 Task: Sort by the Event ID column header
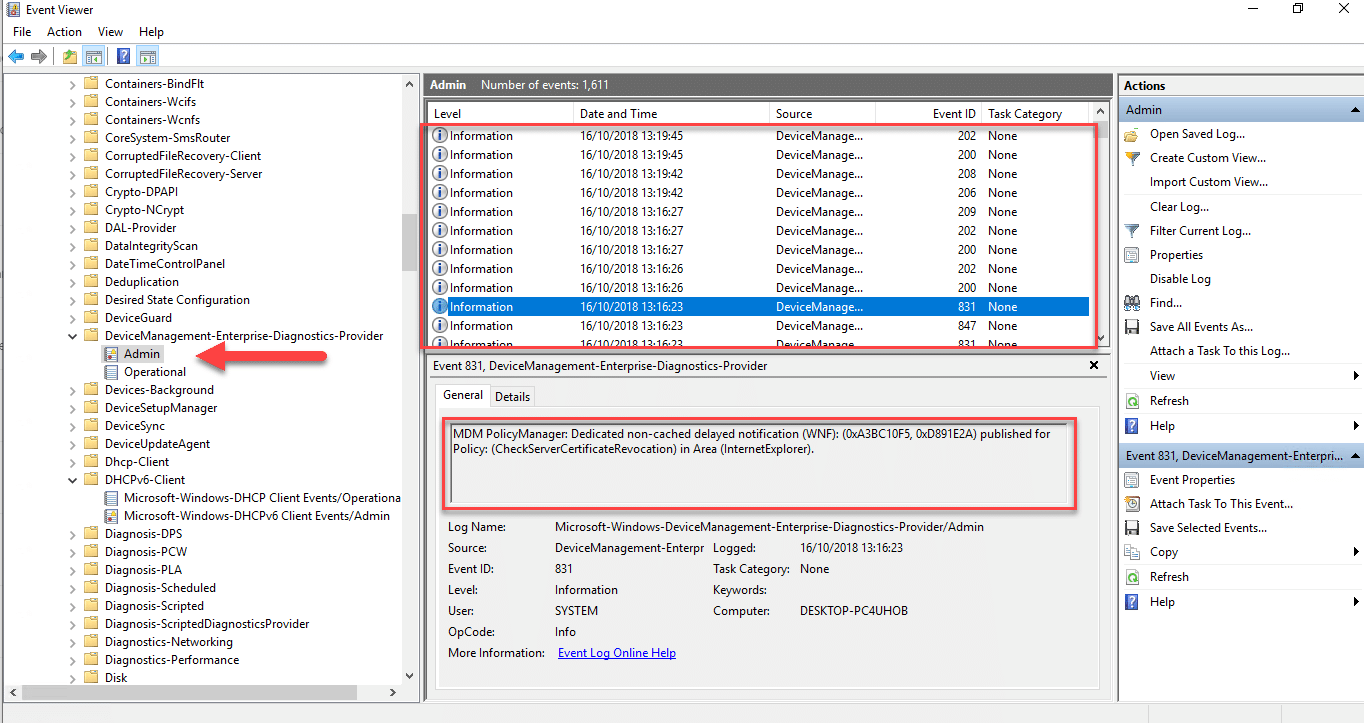pos(926,114)
